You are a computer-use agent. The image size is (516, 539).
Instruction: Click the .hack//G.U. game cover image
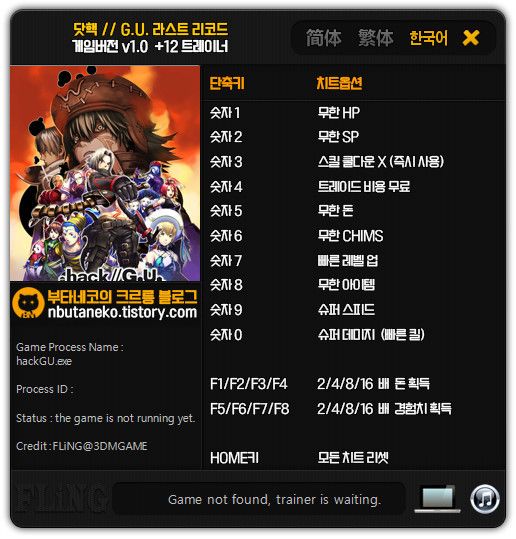105,173
